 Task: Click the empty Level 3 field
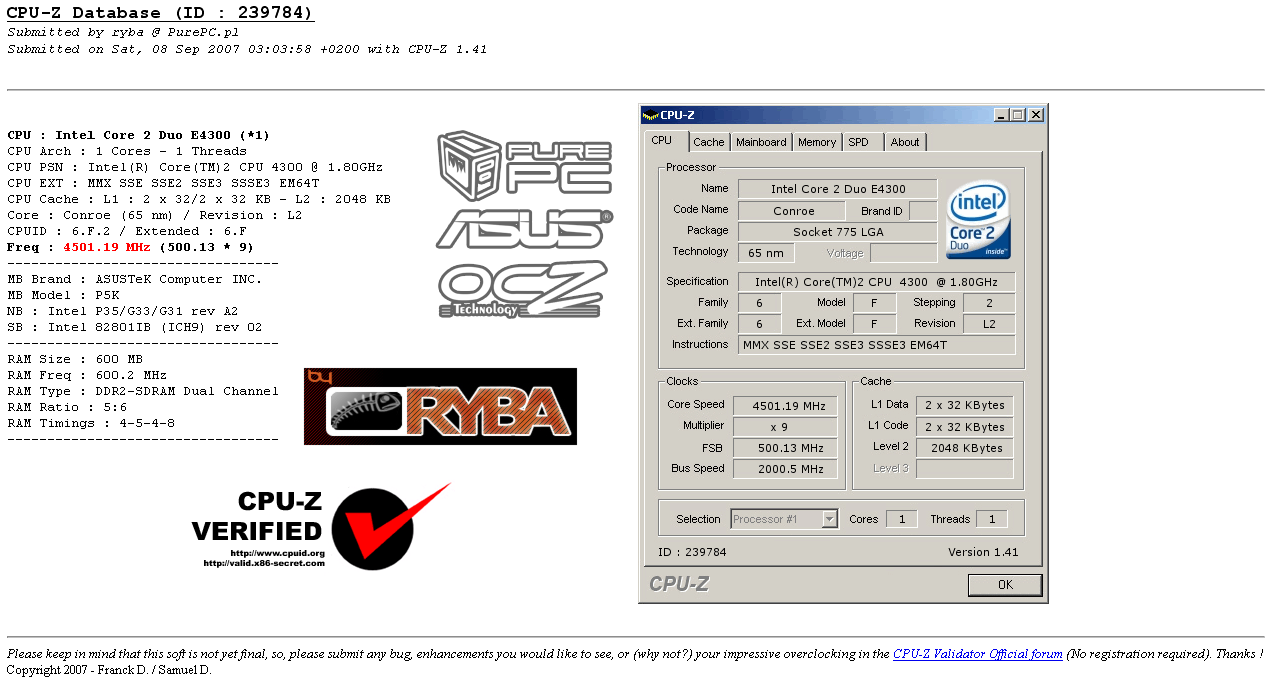point(965,469)
